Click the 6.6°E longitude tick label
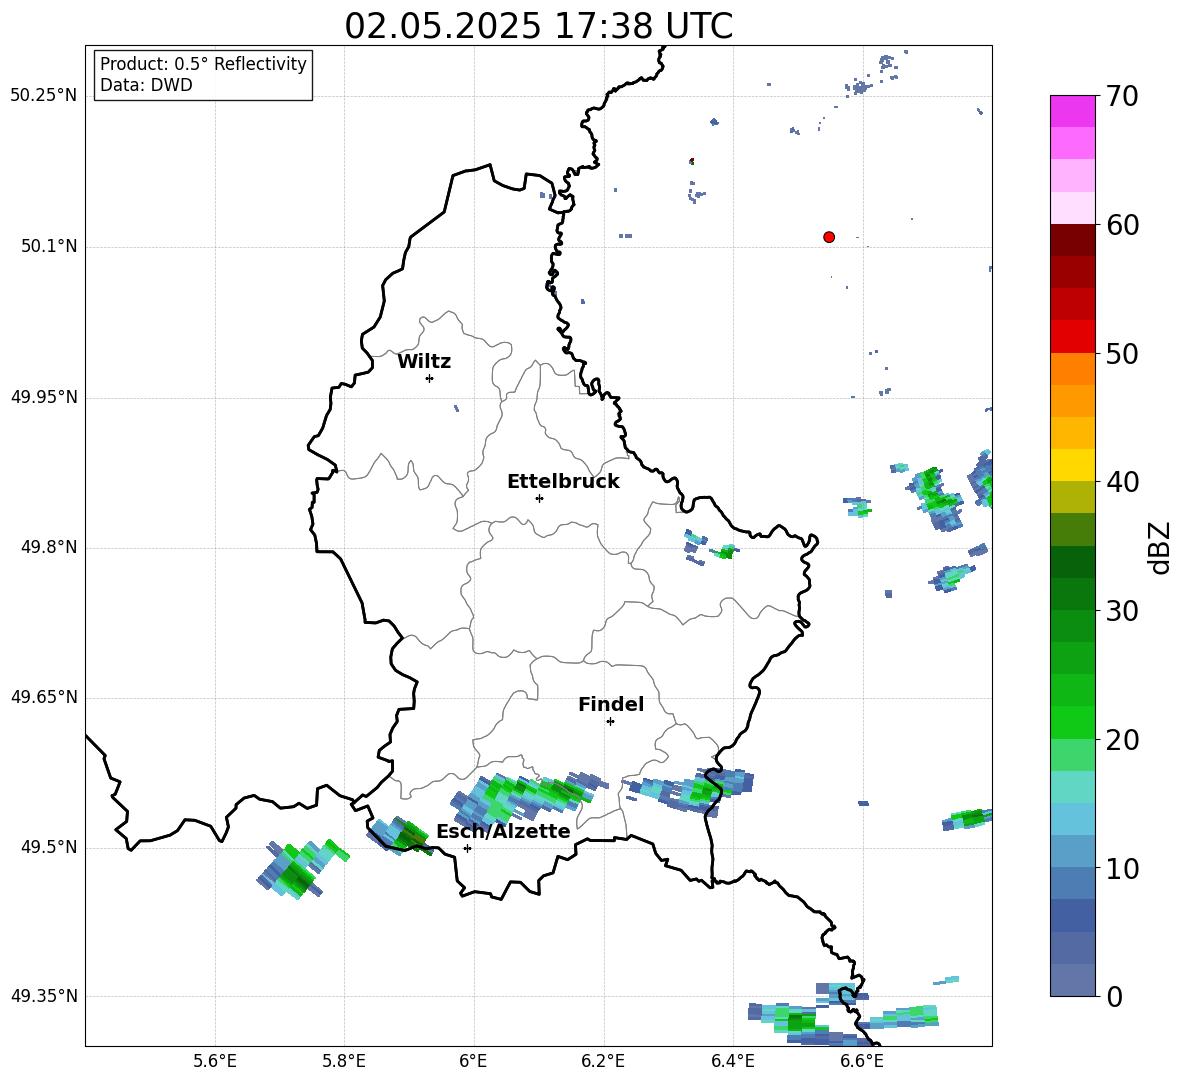 tap(862, 1061)
